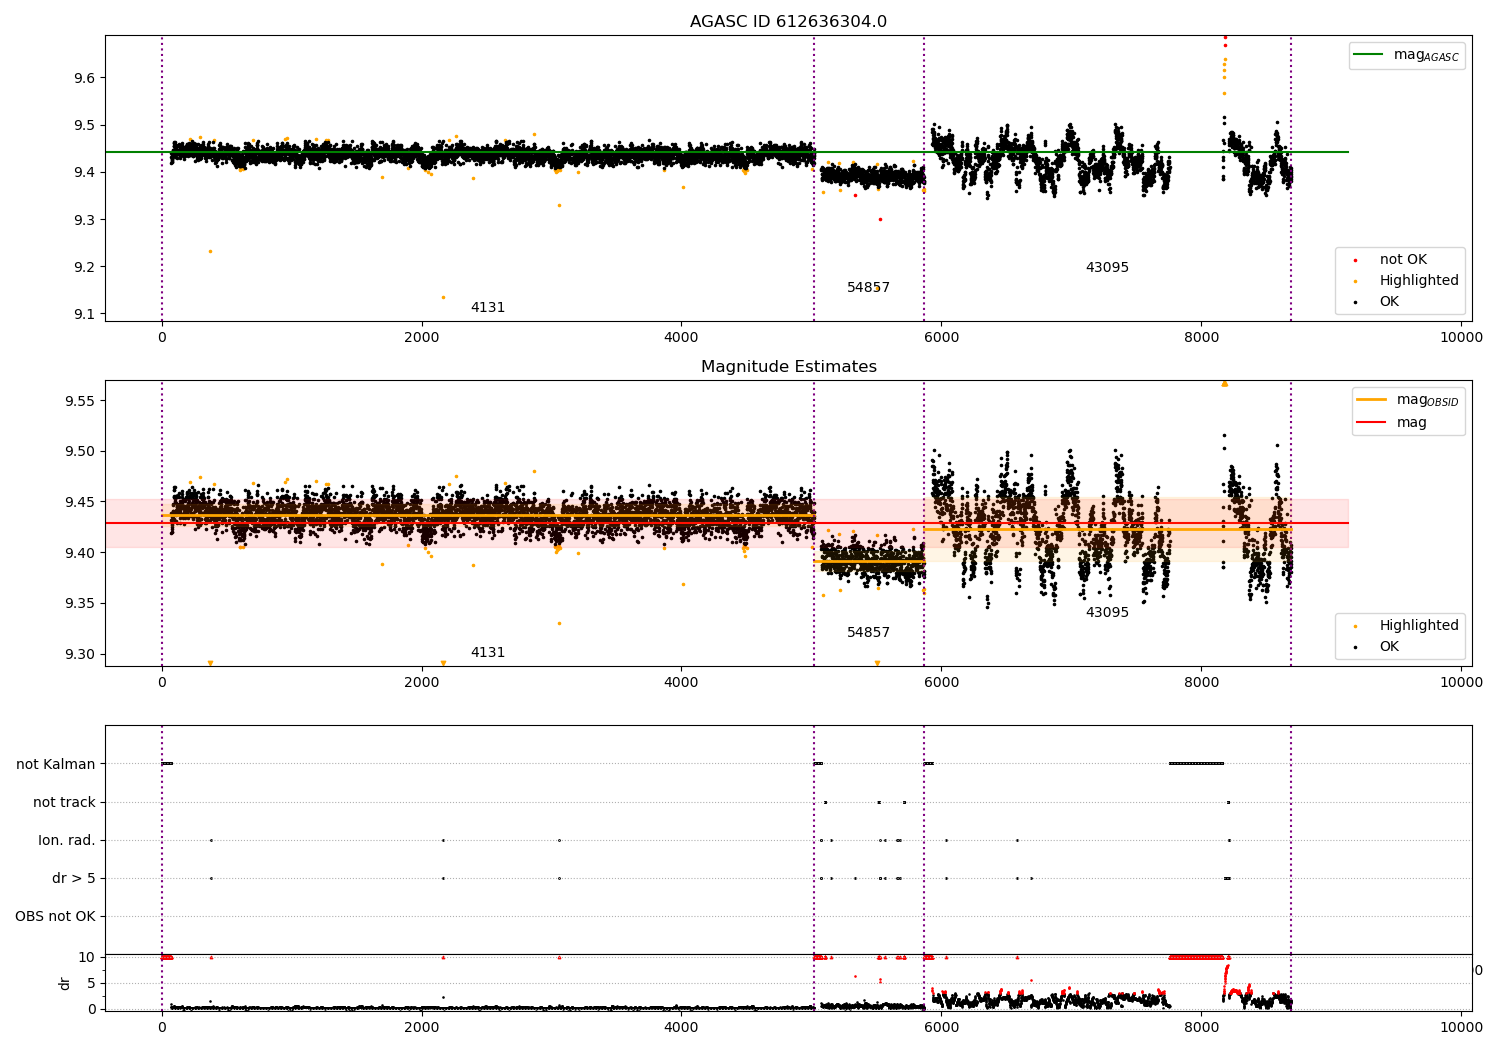Screen dimensions: 1500x1050
Task: Click the red 'mag' legend entry in middle plot
Action: (1392, 422)
